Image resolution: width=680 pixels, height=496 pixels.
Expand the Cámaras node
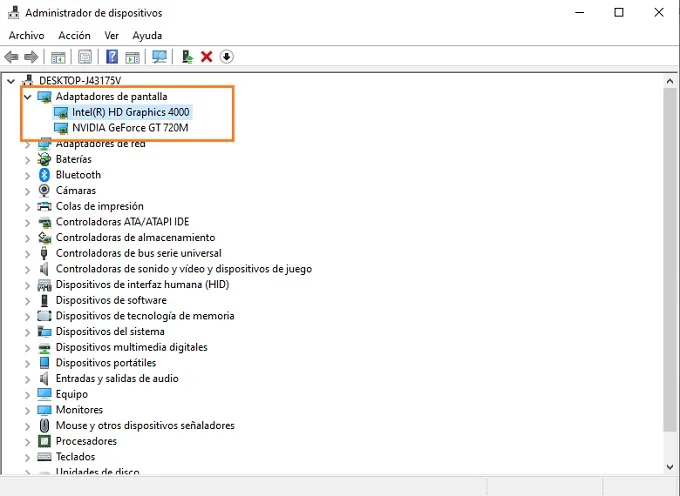click(x=27, y=191)
